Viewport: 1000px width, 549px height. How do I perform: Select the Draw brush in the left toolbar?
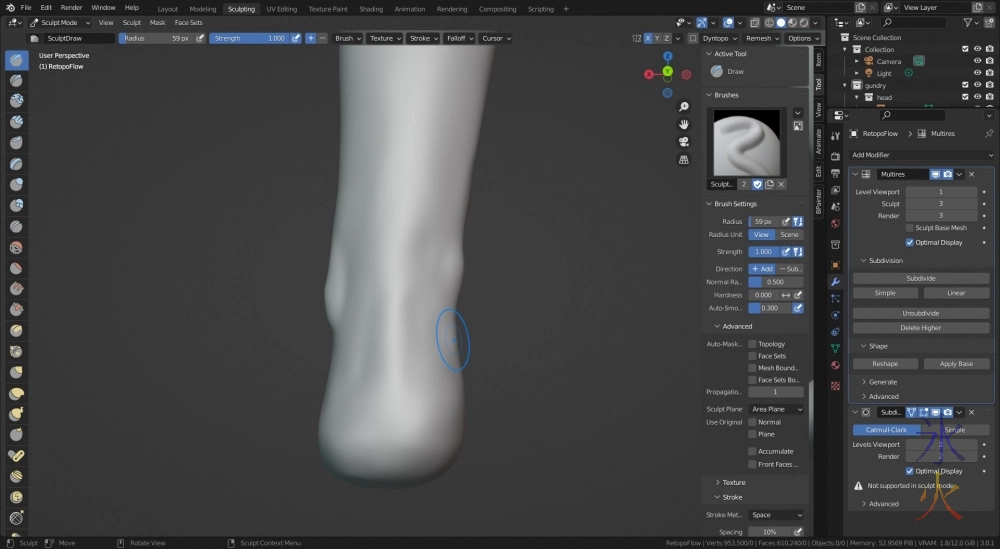coord(17,60)
